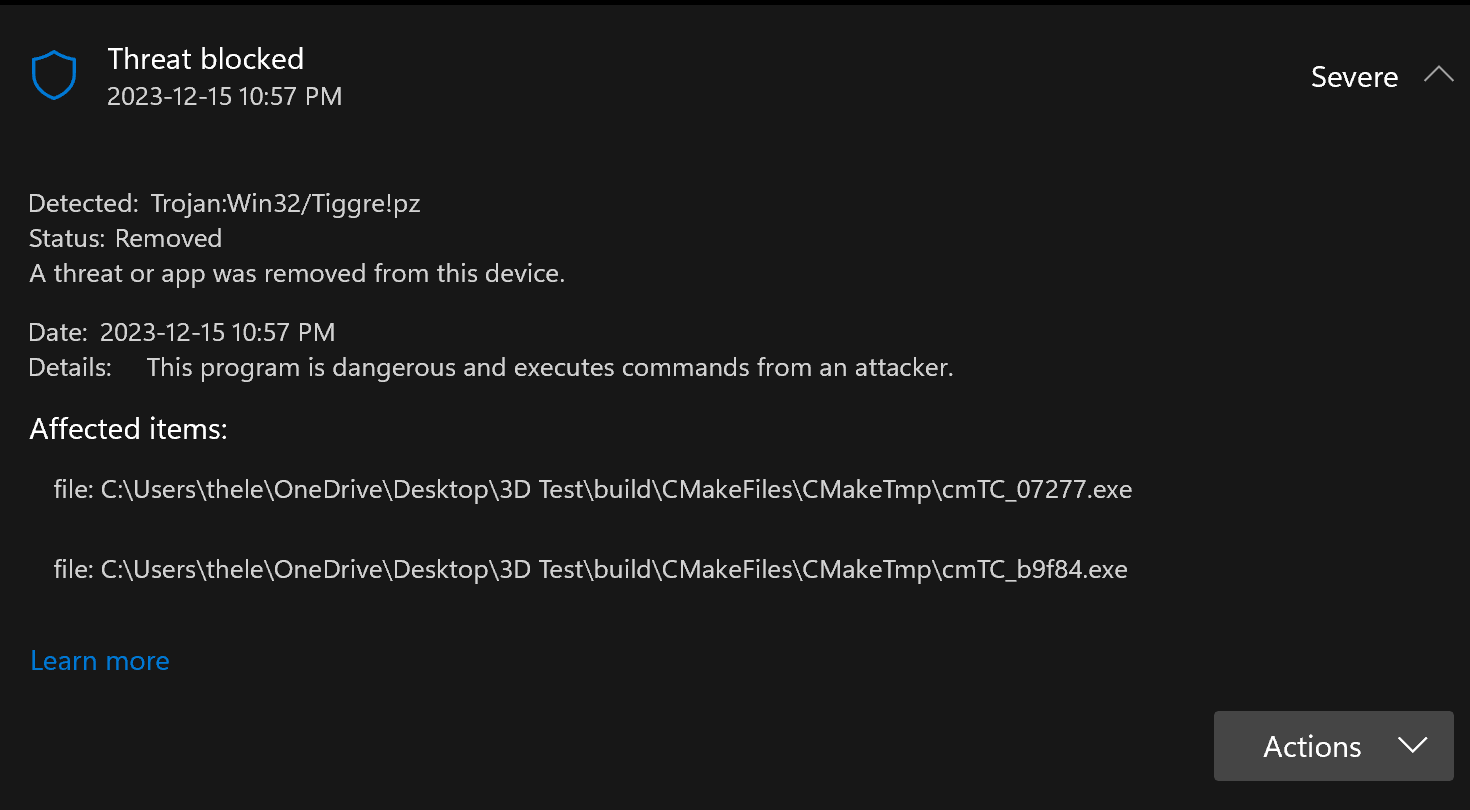Click the Trojan:Win32/Tiggre!pz threat name
Image resolution: width=1470 pixels, height=810 pixels.
click(x=285, y=204)
